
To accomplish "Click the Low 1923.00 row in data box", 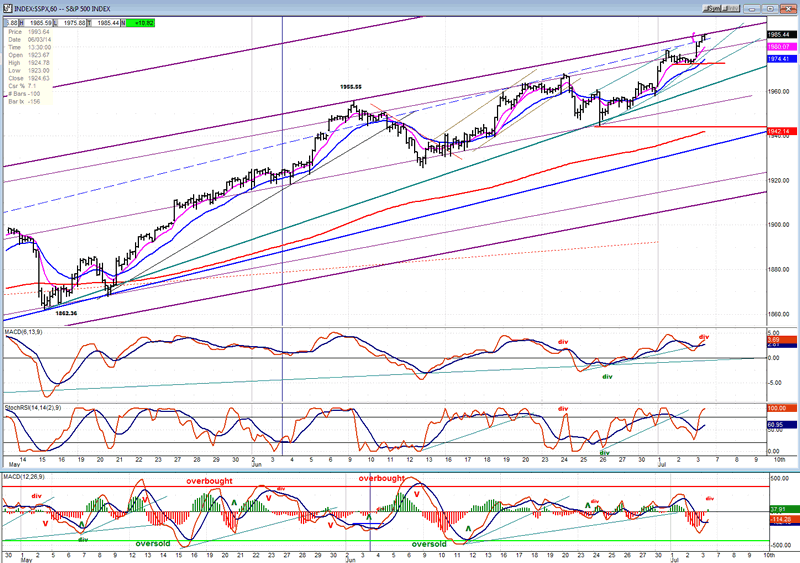I will pyautogui.click(x=29, y=70).
